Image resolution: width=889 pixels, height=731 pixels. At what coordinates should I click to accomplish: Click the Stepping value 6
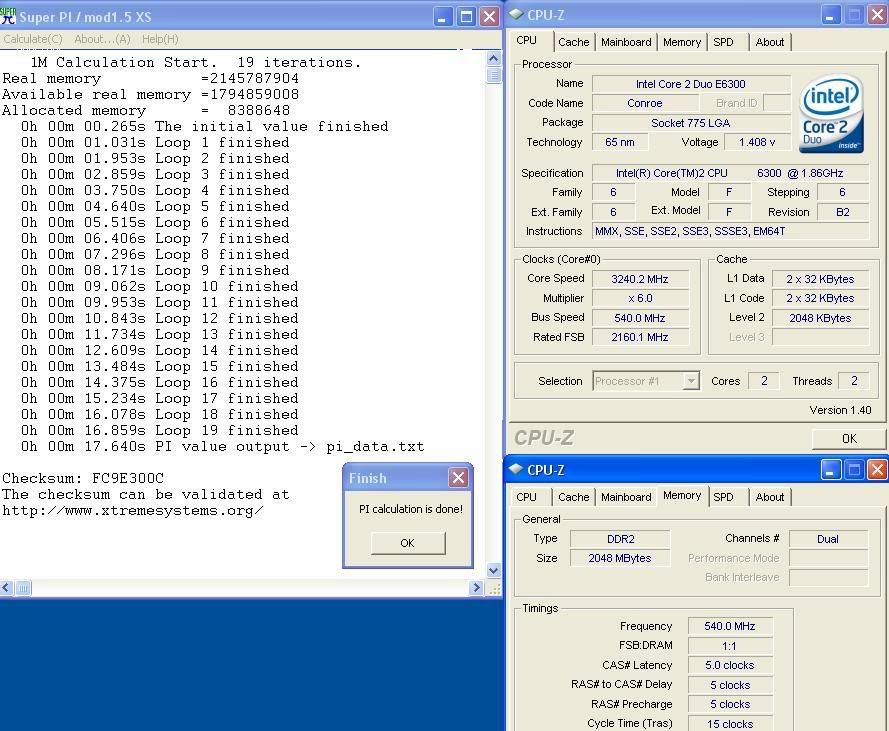coord(843,192)
